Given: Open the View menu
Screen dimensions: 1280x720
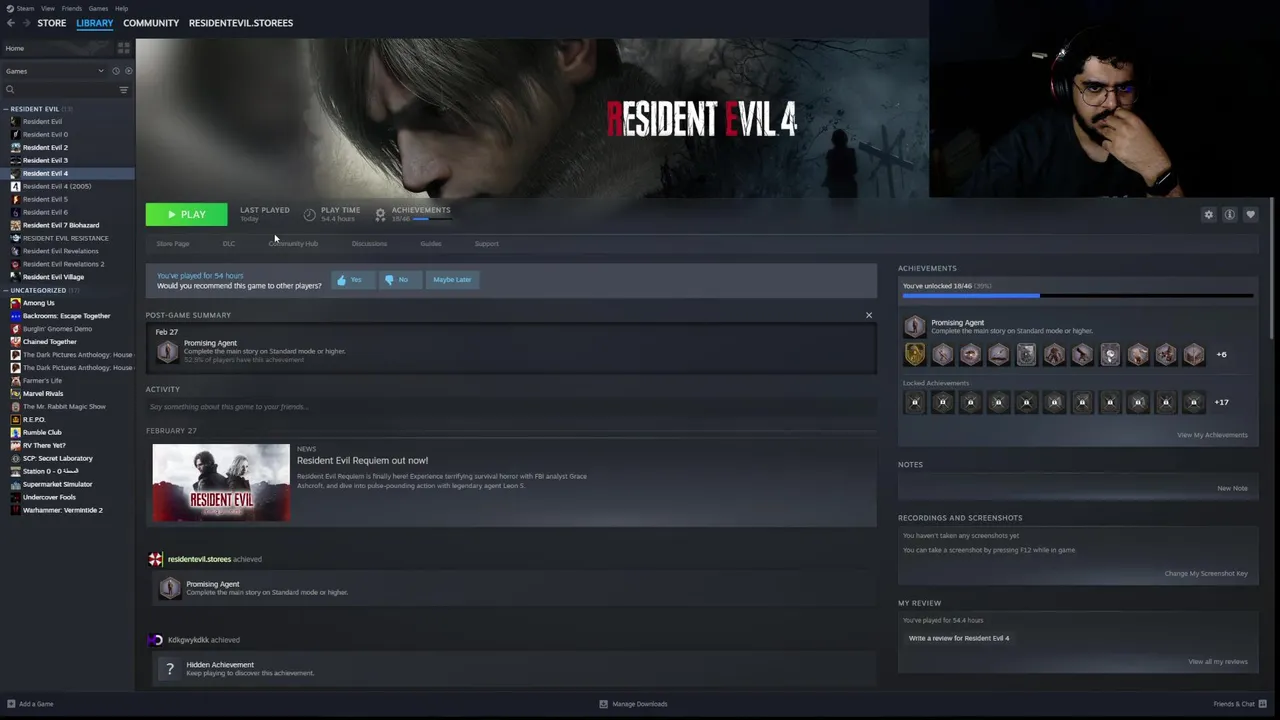Looking at the screenshot, I should pos(48,8).
